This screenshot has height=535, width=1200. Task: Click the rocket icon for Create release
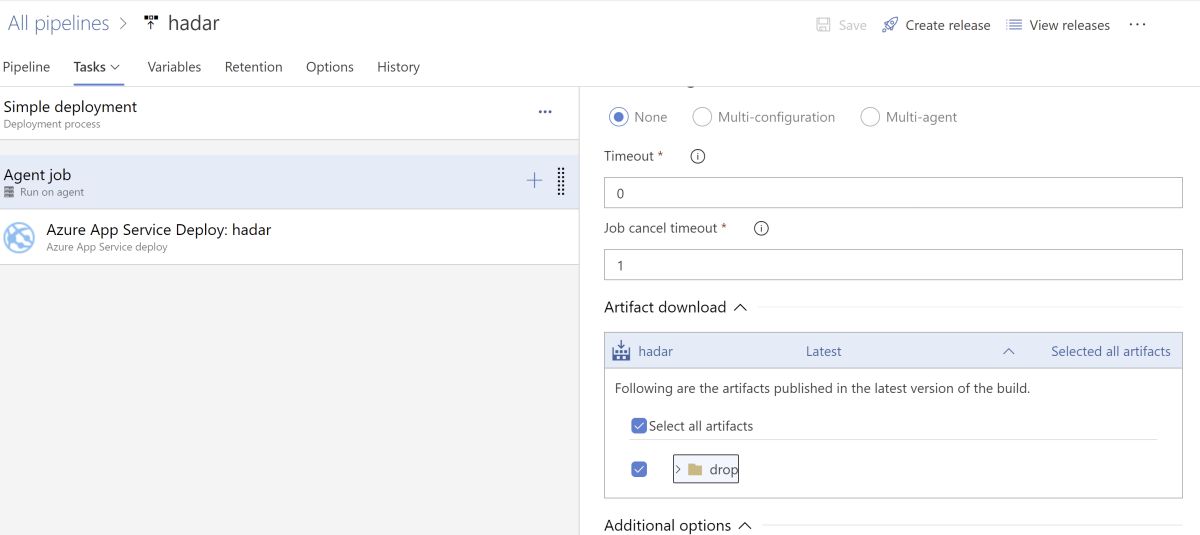tap(890, 25)
